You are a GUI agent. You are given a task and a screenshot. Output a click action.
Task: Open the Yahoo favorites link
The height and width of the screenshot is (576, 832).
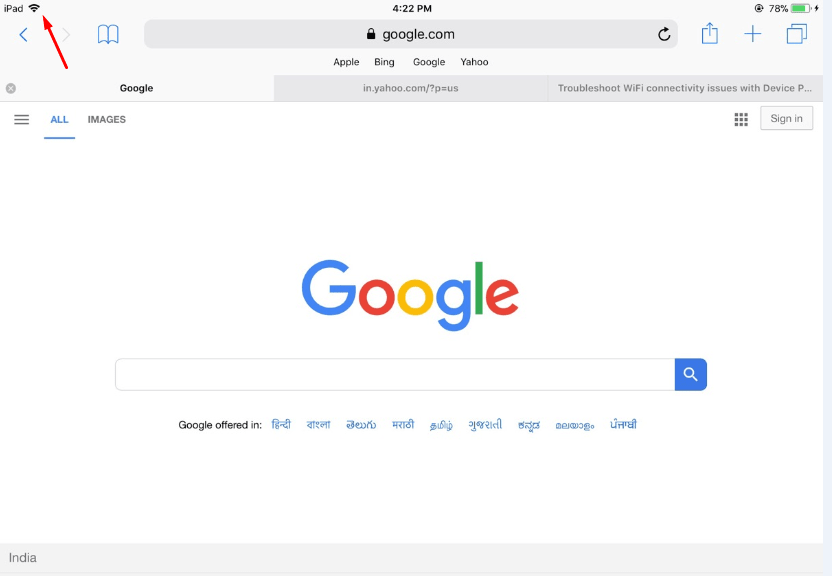474,62
